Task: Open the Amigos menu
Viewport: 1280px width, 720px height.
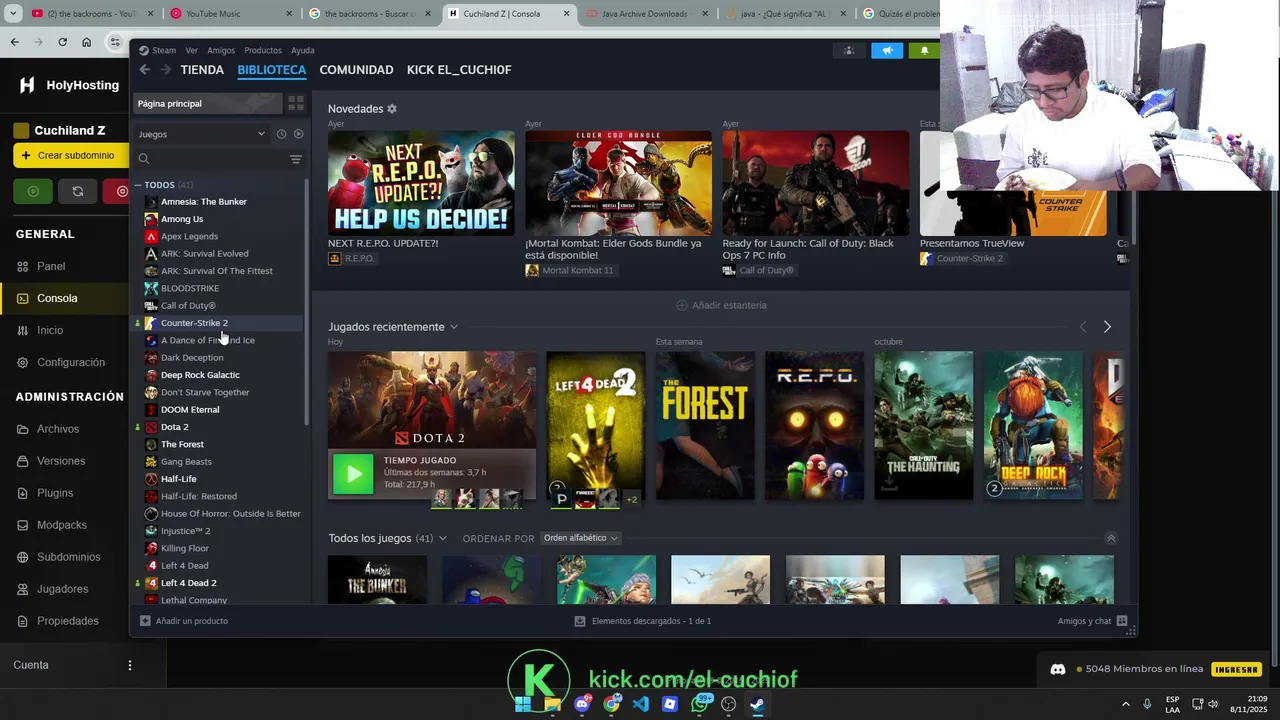Action: (221, 50)
